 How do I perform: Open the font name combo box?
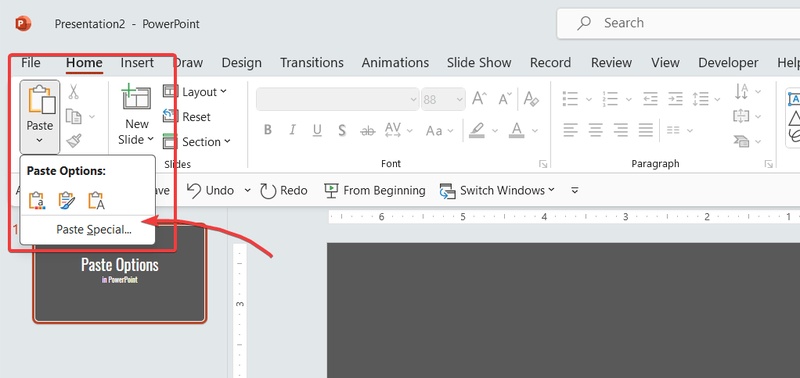coord(338,99)
